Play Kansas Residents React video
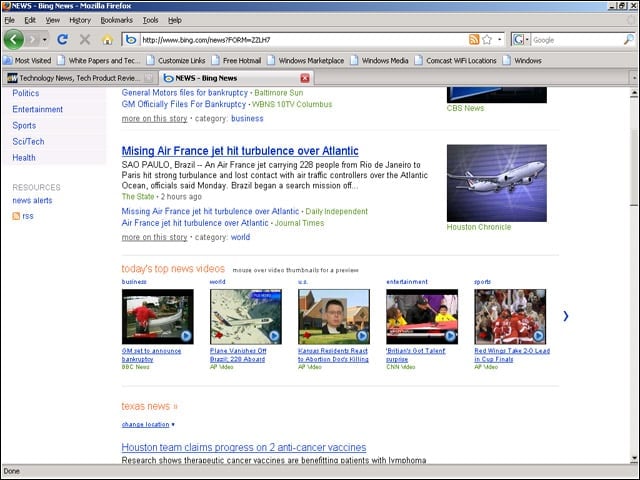Image resolution: width=640 pixels, height=480 pixels. tap(334, 317)
